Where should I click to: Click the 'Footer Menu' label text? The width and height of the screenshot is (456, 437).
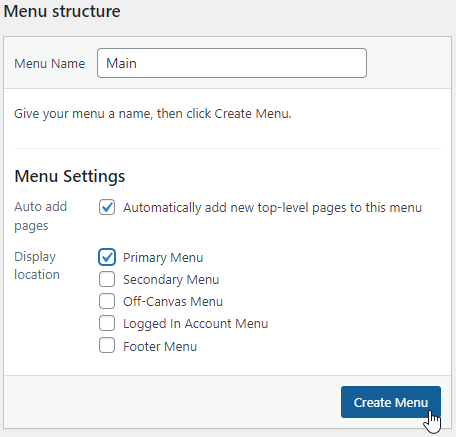pos(160,346)
